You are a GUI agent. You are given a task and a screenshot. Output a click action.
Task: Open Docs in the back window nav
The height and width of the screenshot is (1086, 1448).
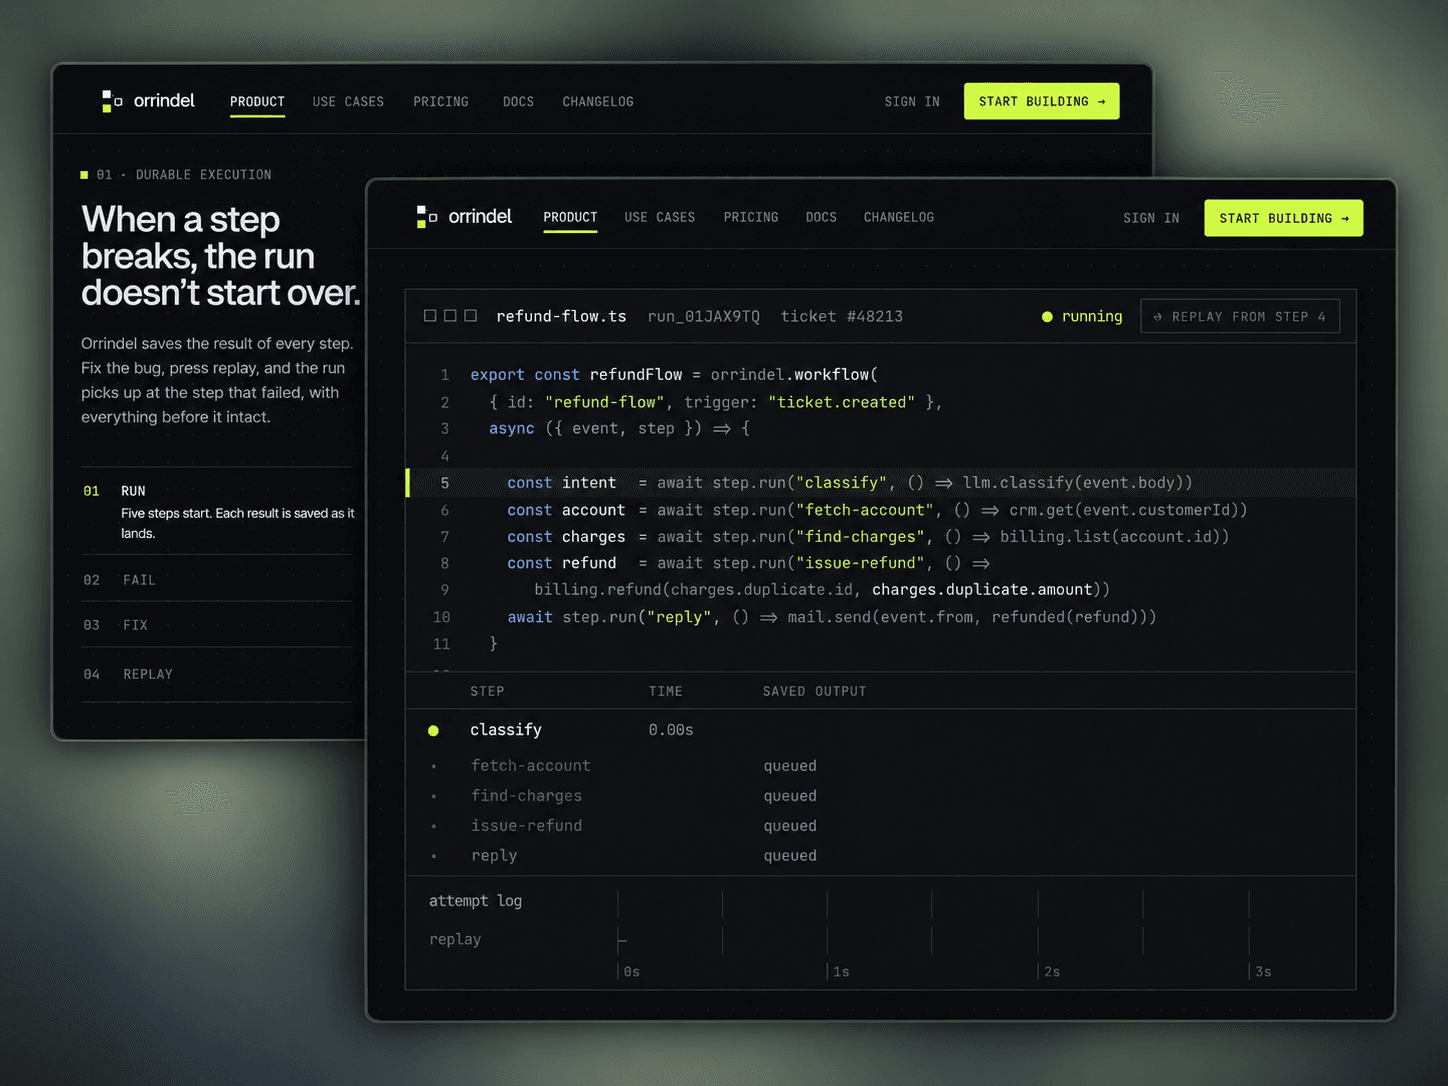[x=518, y=101]
